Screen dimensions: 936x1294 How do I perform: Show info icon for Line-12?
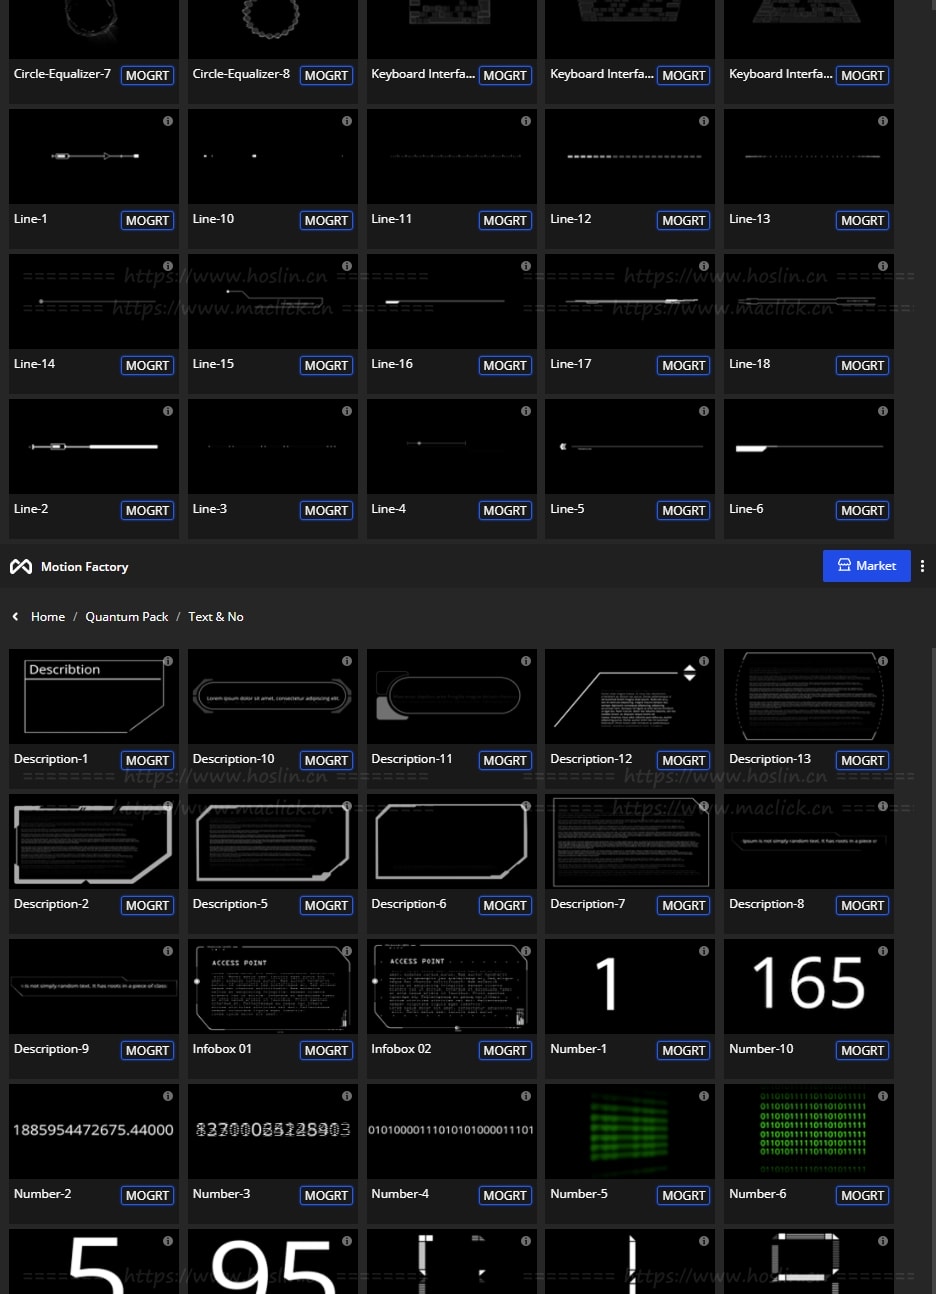[x=704, y=121]
